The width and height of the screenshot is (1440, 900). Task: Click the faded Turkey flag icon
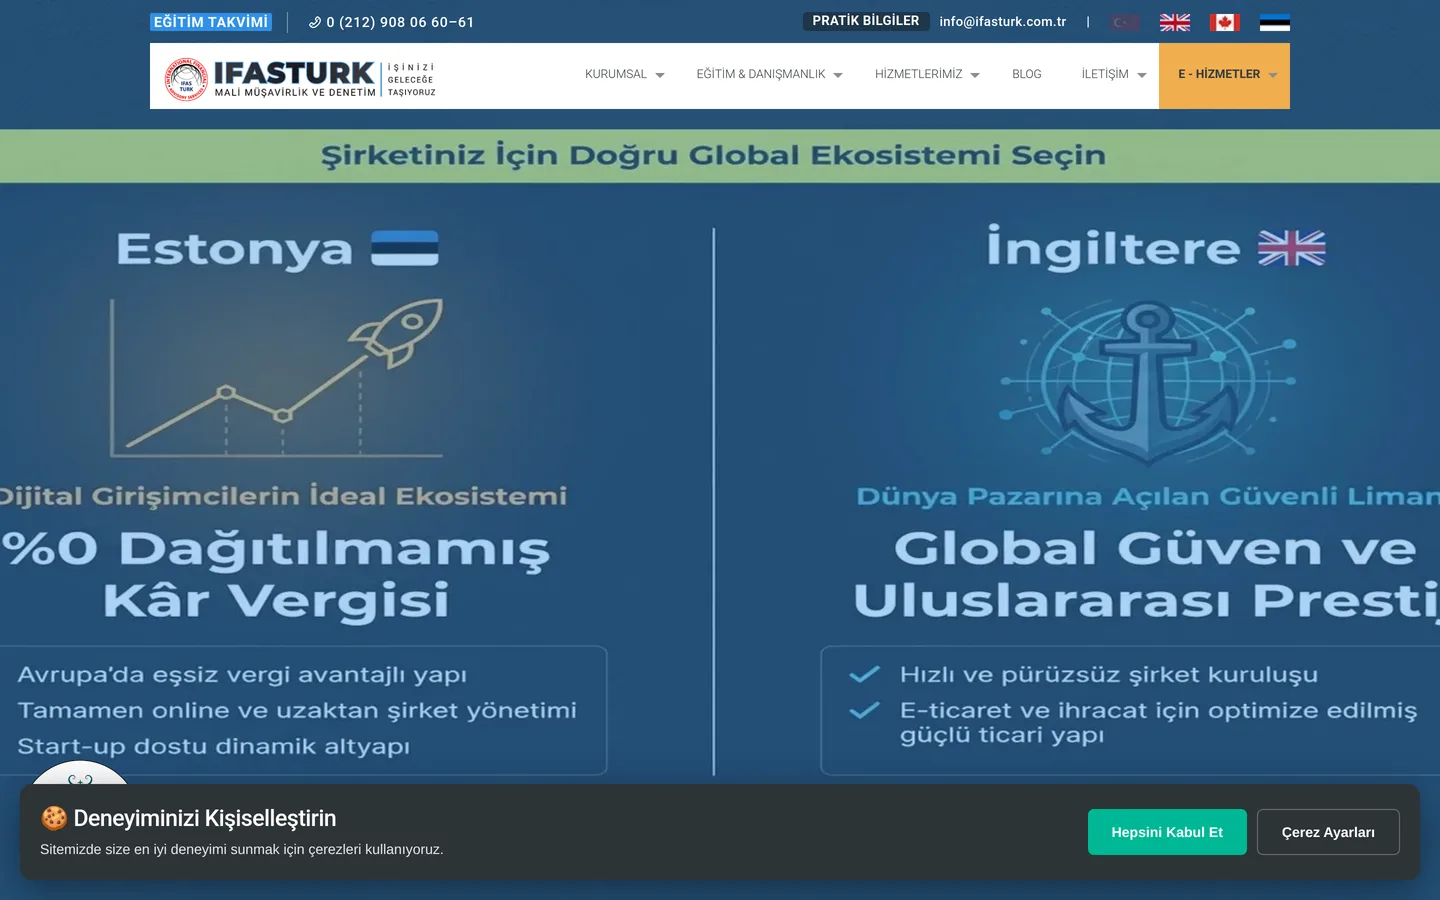tap(1125, 22)
